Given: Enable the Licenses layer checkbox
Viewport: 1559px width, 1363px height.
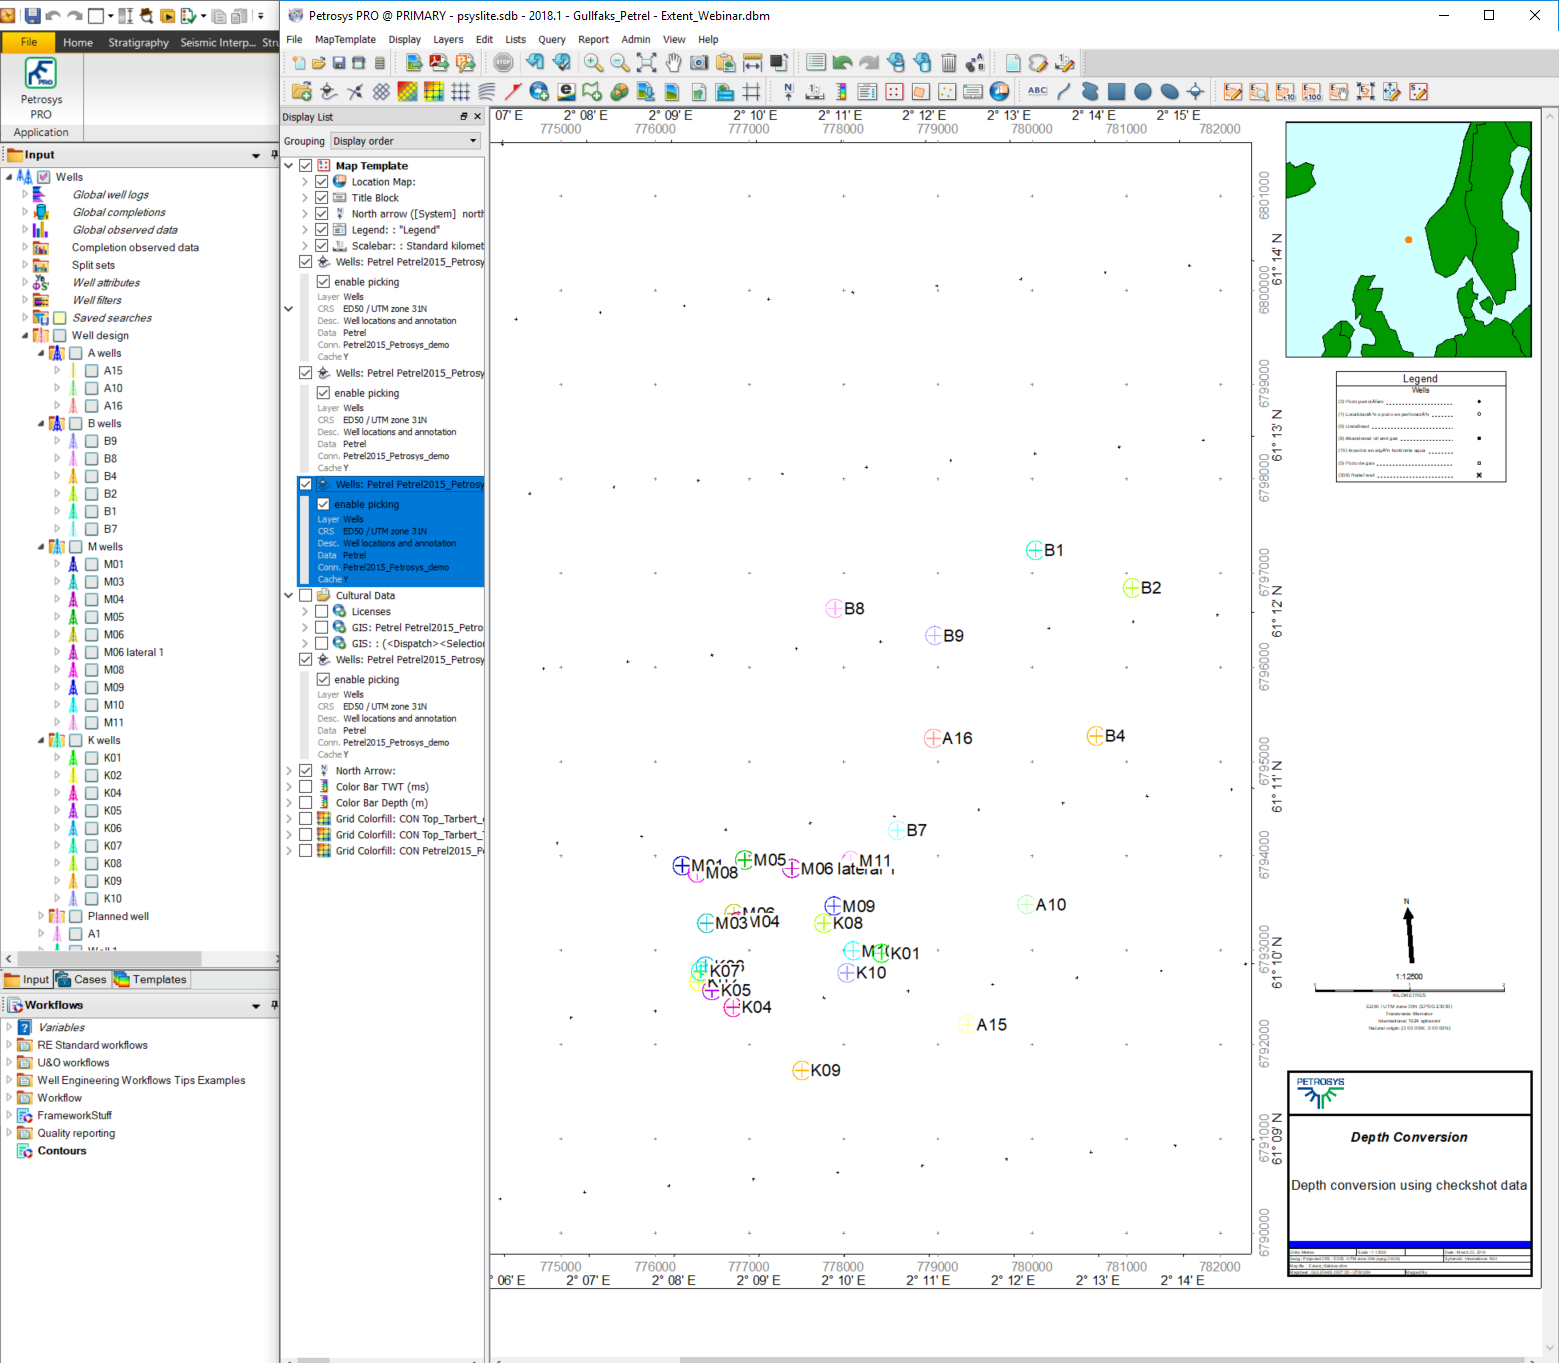Looking at the screenshot, I should (322, 612).
